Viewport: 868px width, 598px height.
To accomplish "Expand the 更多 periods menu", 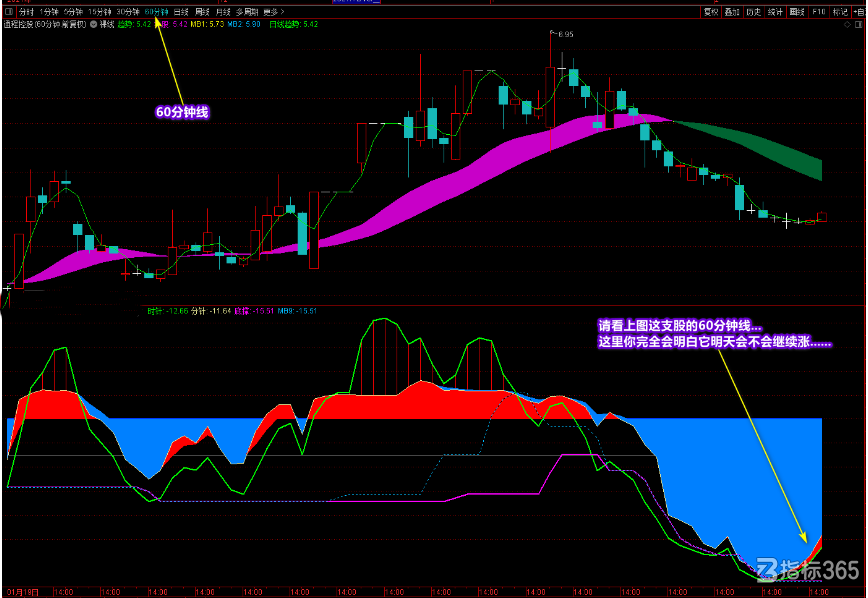I will 273,12.
